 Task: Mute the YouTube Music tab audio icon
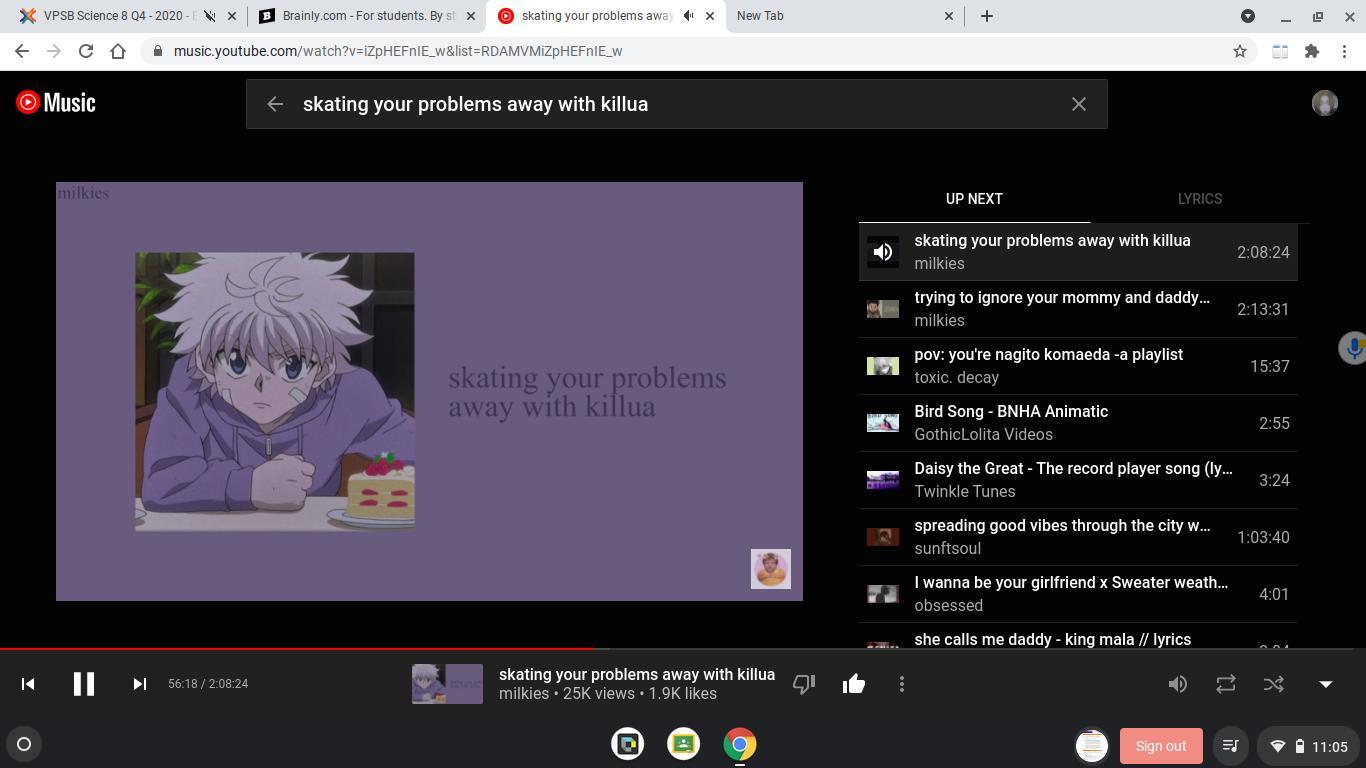tap(689, 16)
